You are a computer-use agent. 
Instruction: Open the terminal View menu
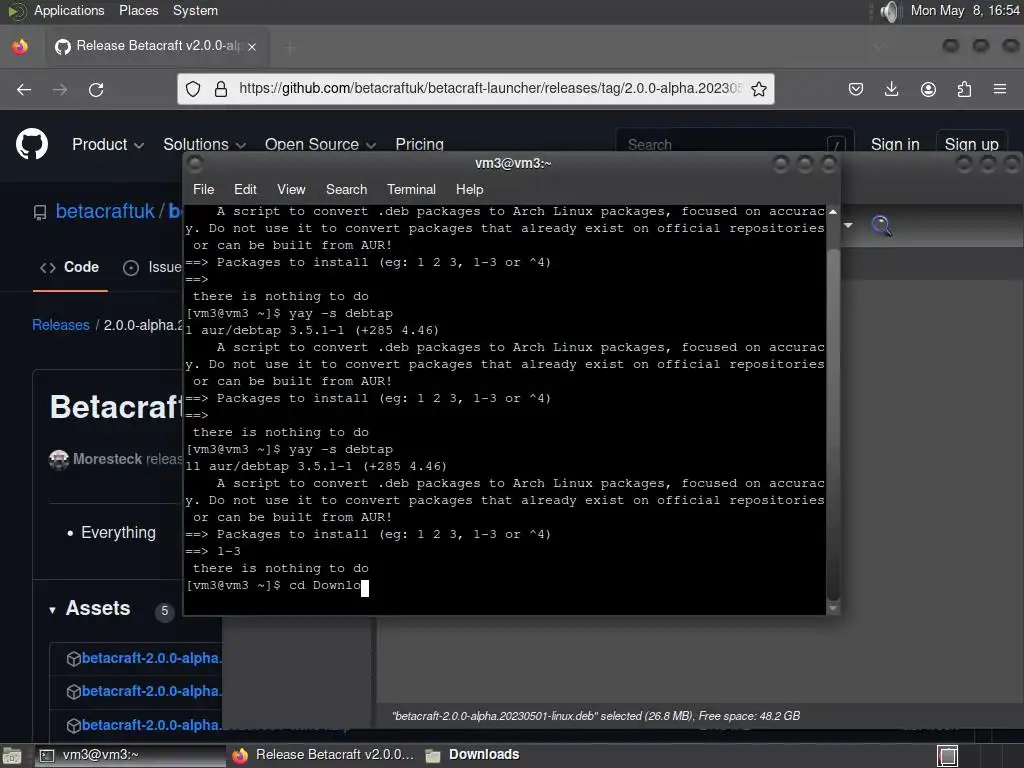tap(291, 189)
